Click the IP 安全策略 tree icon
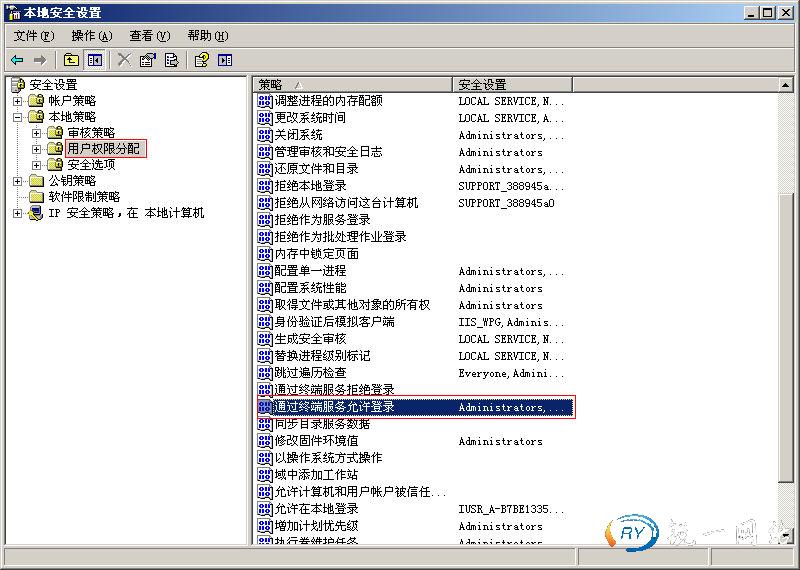Screen dimensions: 800x570 pyautogui.click(x=36, y=213)
